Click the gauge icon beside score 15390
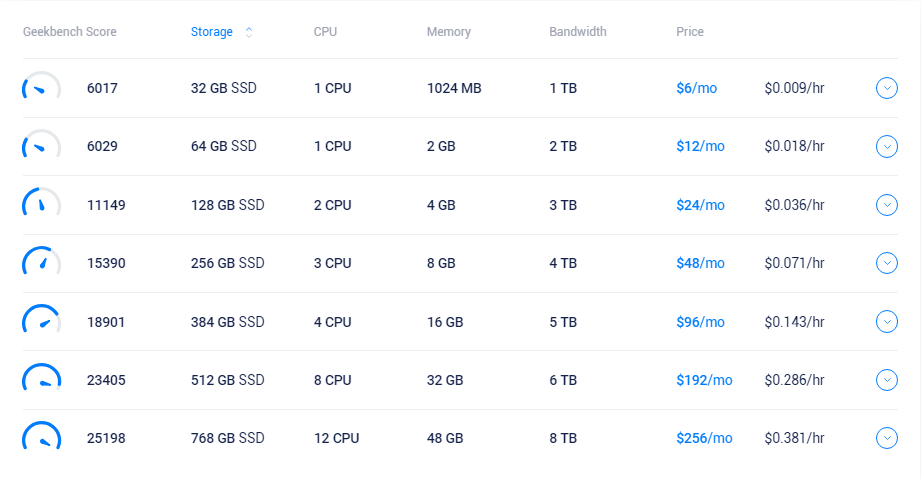921x479 pixels. (41, 263)
